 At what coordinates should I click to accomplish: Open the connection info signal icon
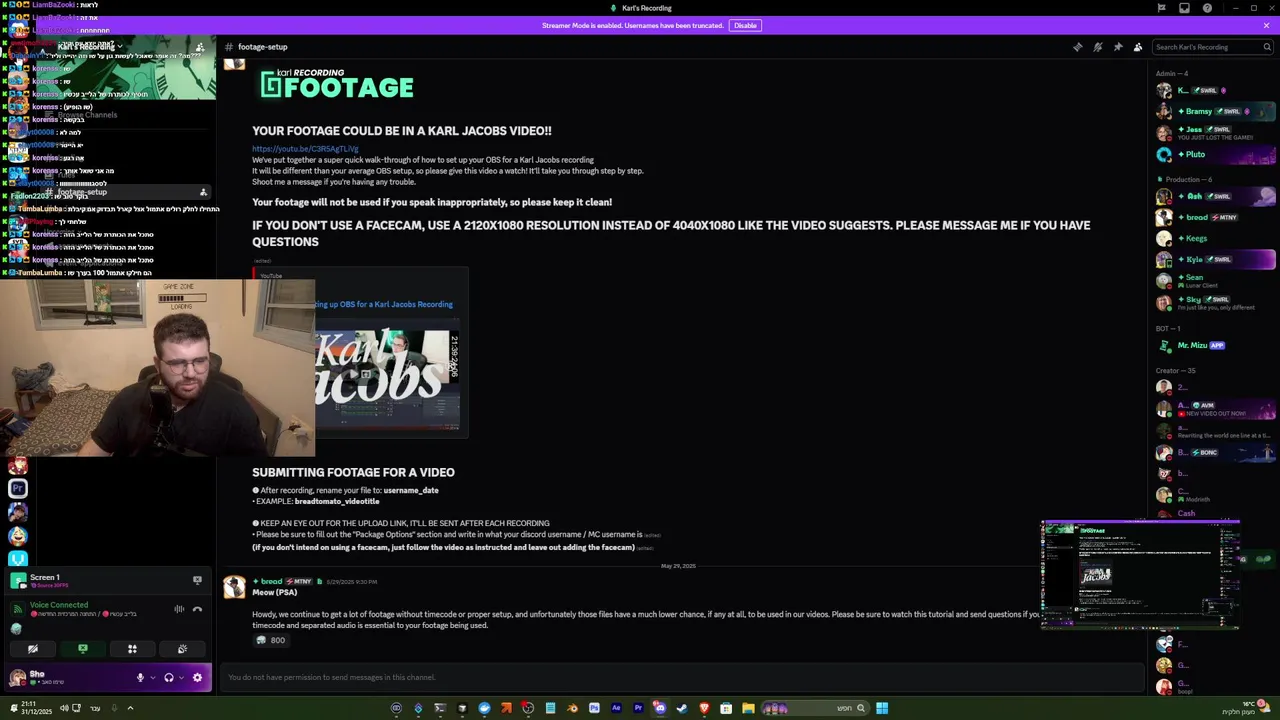coord(17,609)
